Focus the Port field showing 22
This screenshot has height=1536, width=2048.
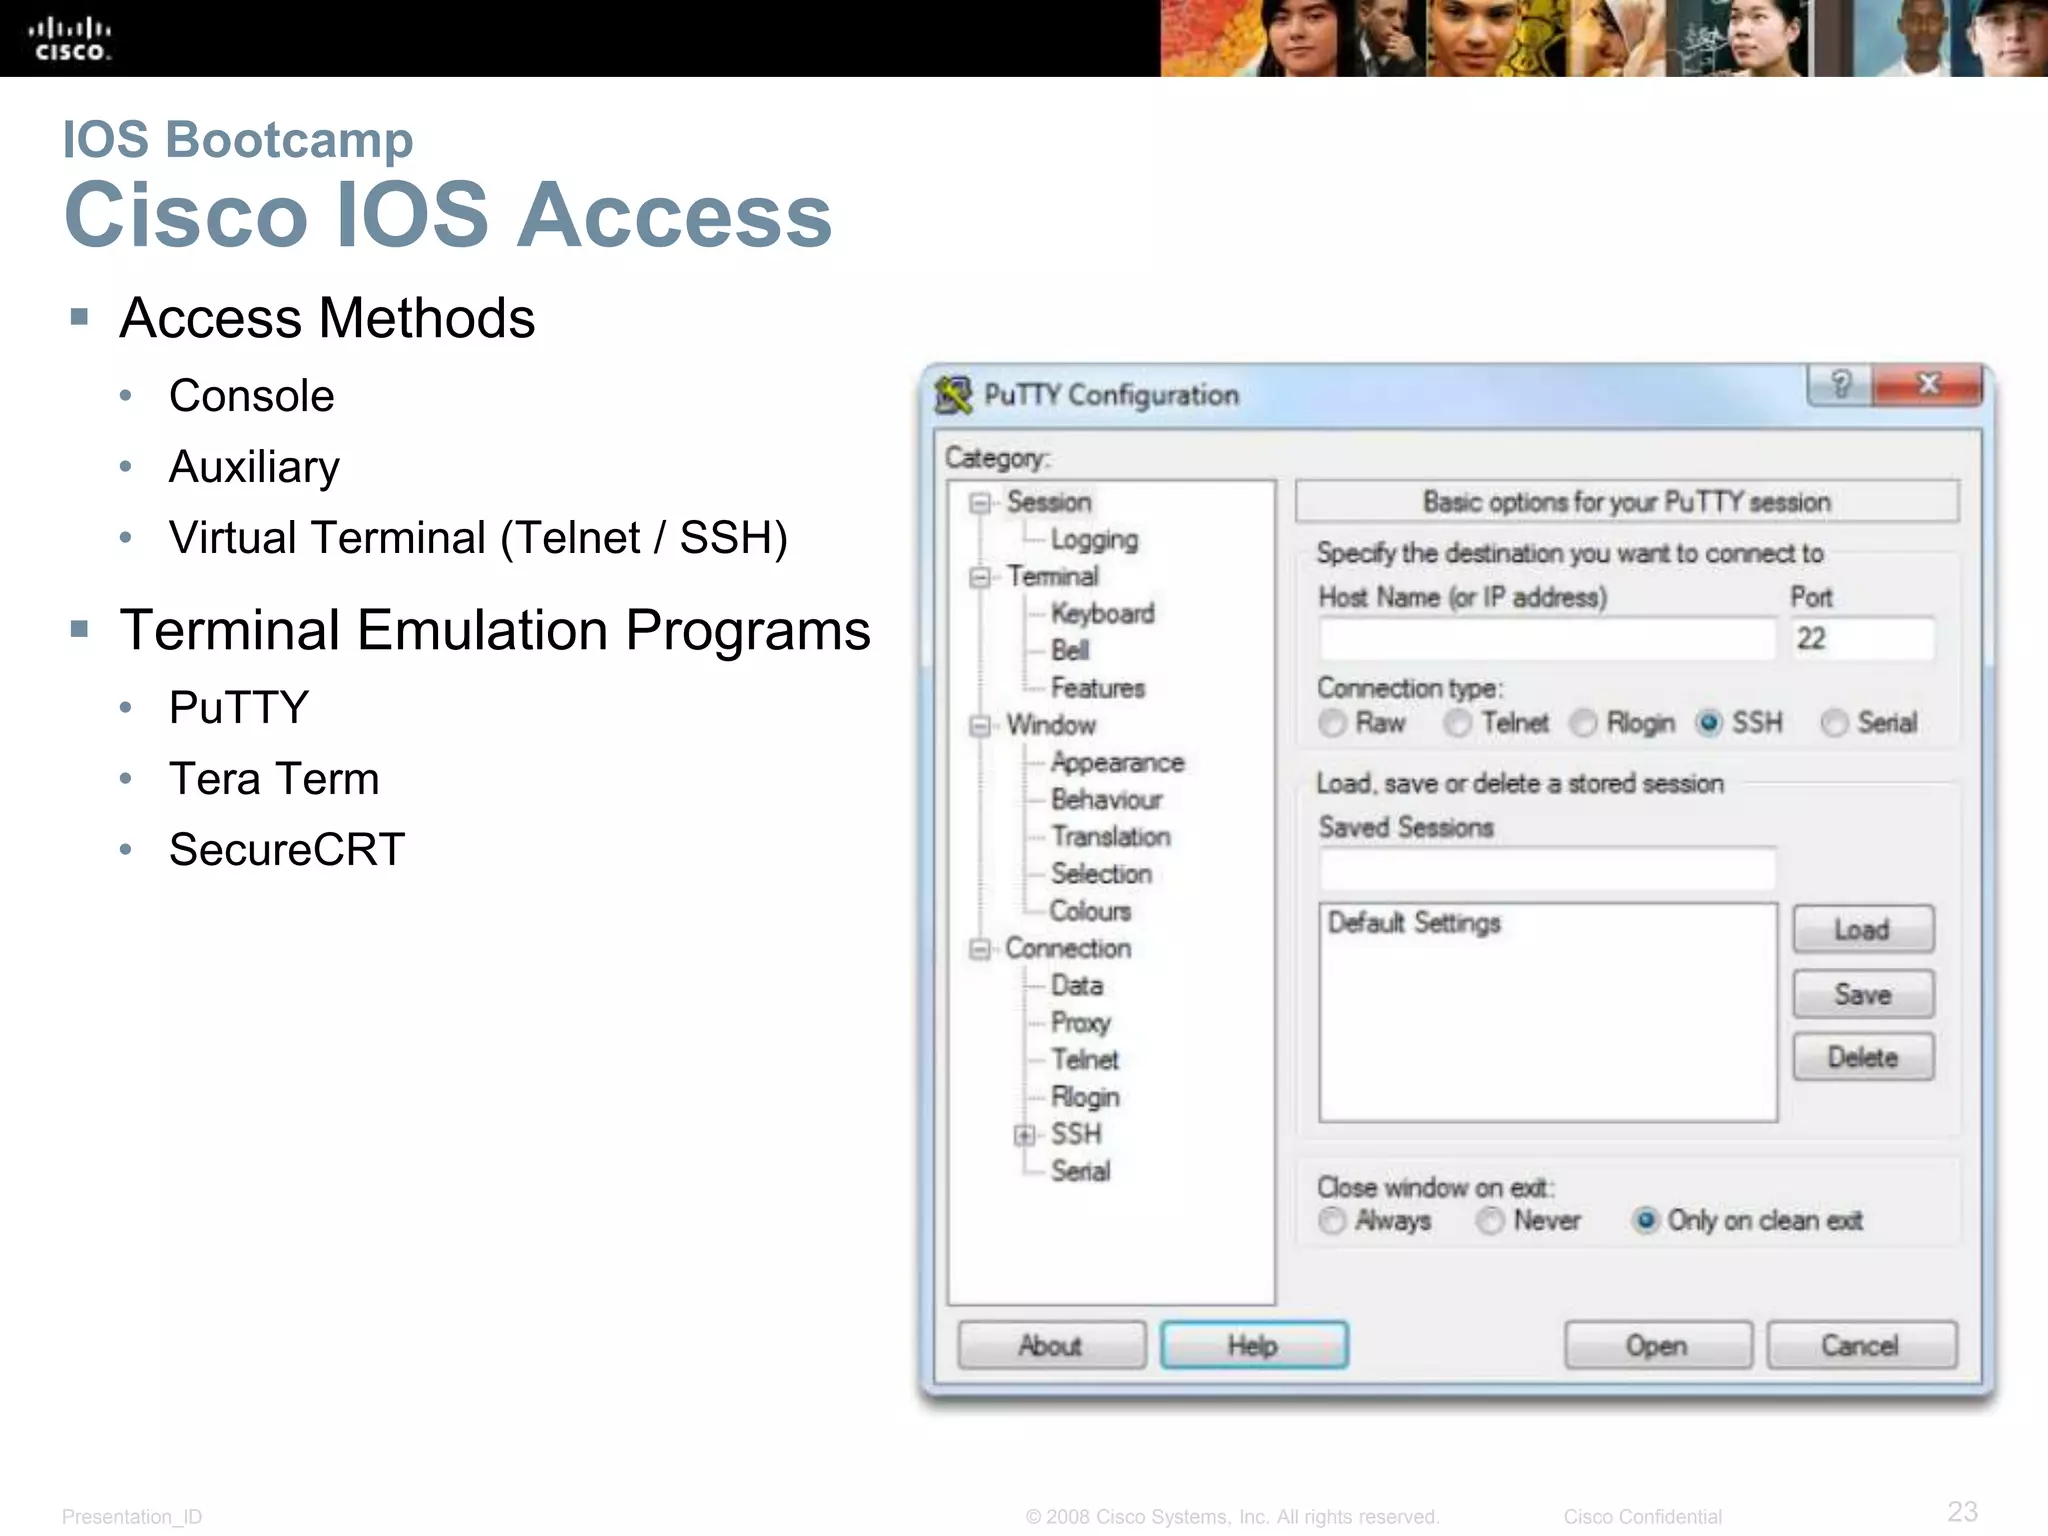pyautogui.click(x=1863, y=639)
